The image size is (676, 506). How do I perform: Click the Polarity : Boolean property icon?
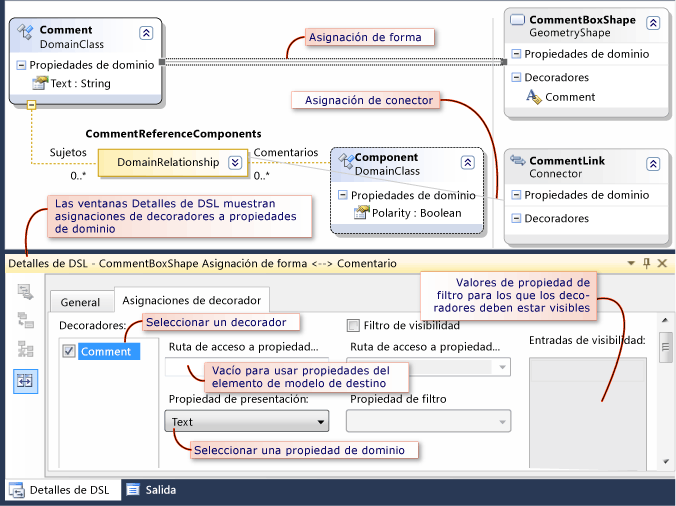(362, 212)
